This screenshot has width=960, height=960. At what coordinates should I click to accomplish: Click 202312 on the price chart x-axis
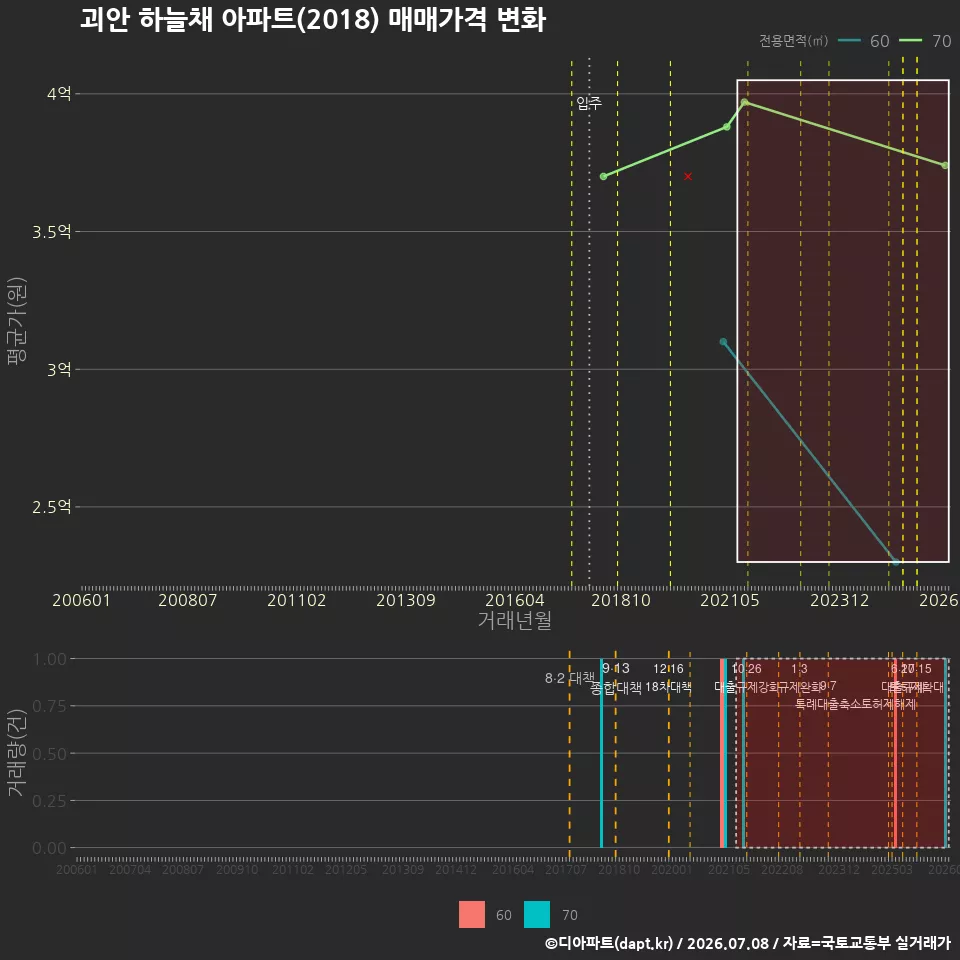[x=840, y=600]
